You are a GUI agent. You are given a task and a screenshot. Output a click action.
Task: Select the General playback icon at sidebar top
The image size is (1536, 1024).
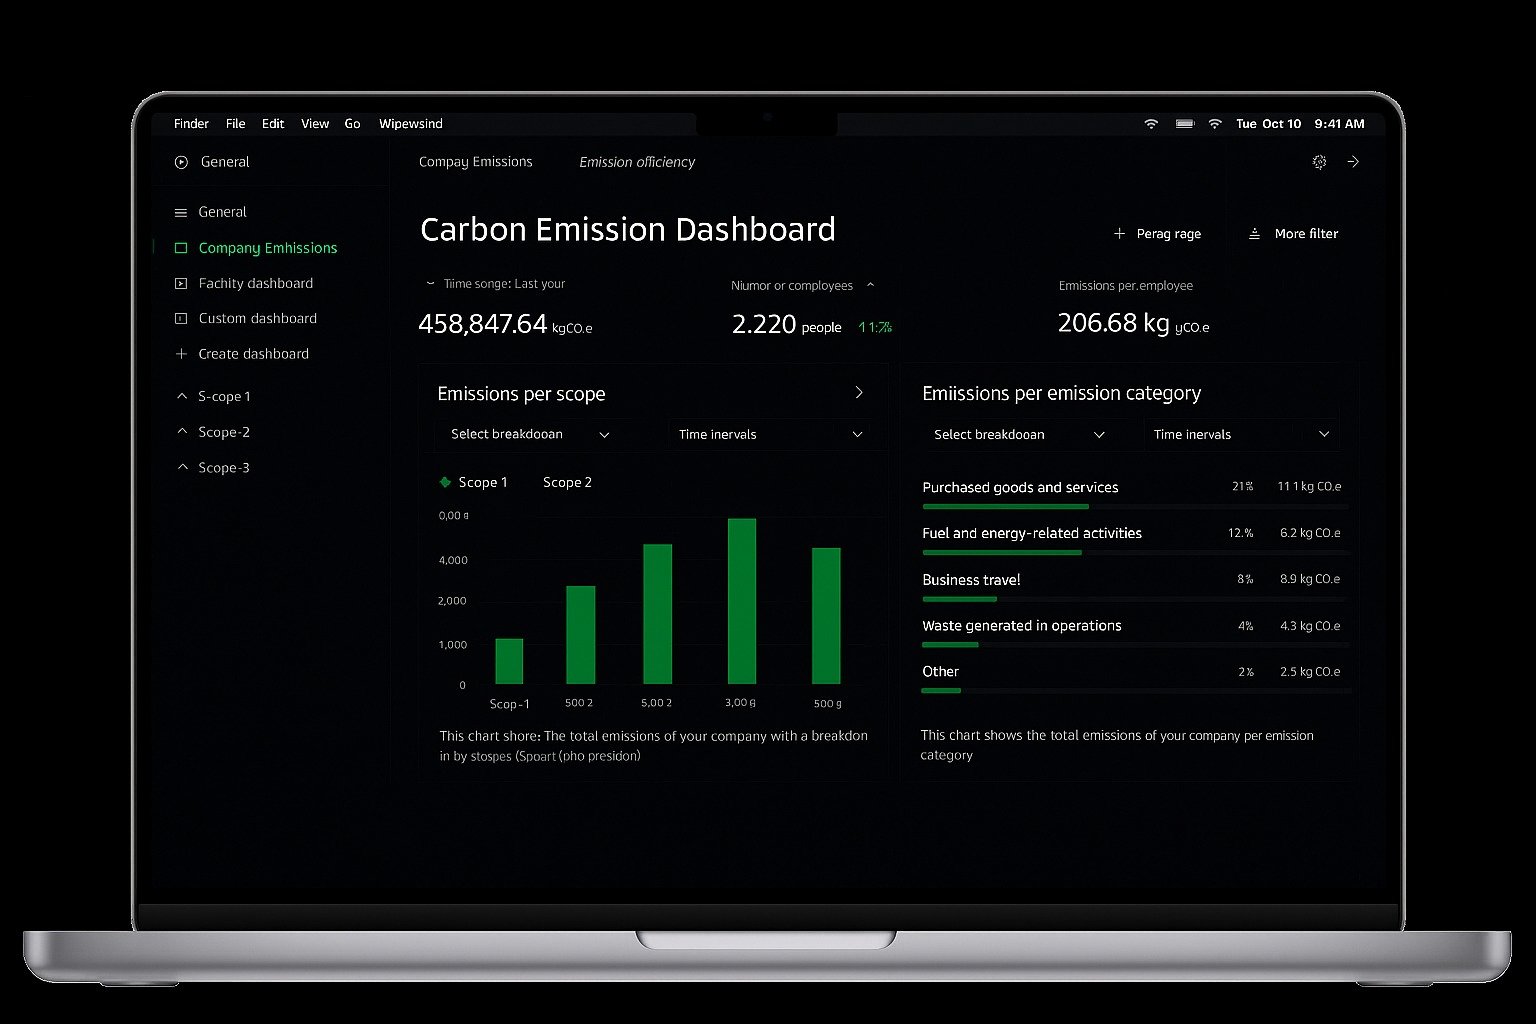[181, 162]
